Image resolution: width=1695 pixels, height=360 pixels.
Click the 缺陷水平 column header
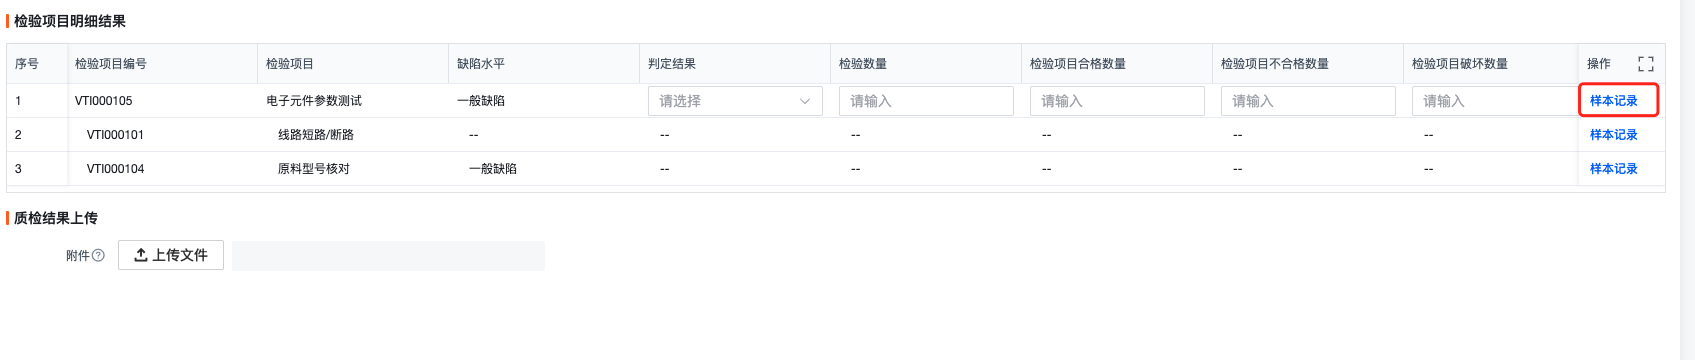pos(481,64)
